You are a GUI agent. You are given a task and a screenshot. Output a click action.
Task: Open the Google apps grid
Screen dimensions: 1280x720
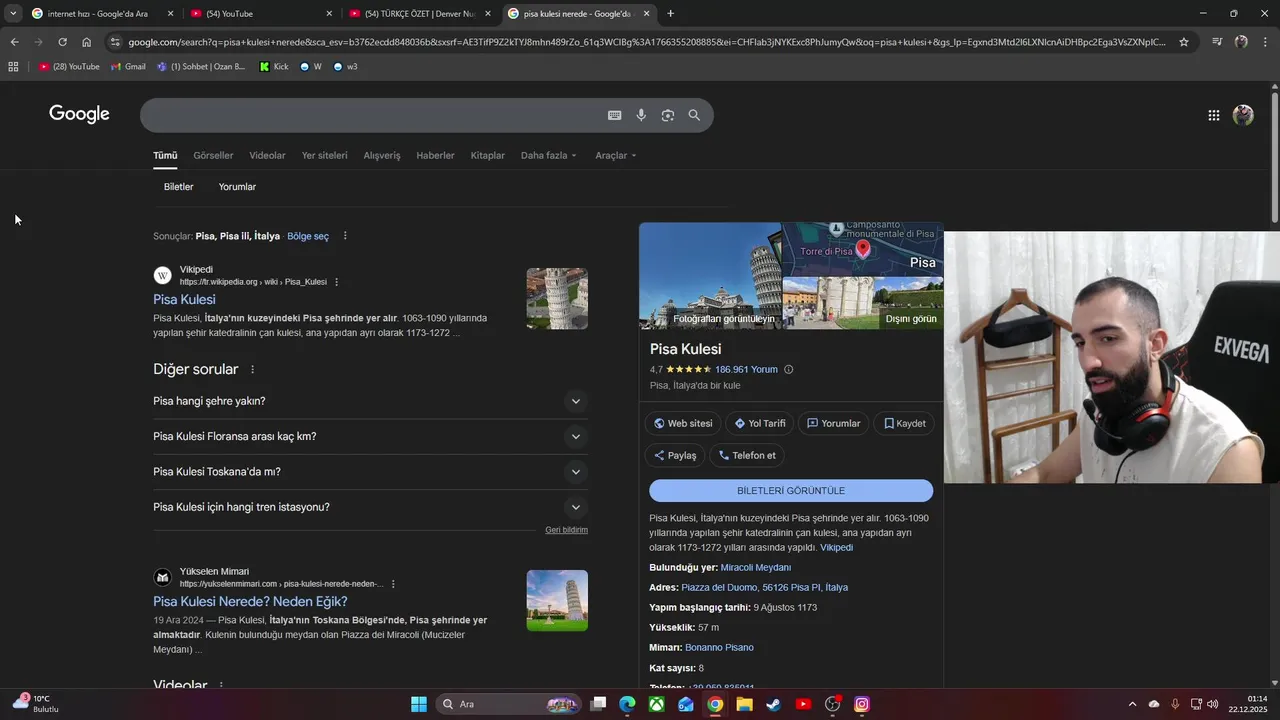click(1213, 115)
